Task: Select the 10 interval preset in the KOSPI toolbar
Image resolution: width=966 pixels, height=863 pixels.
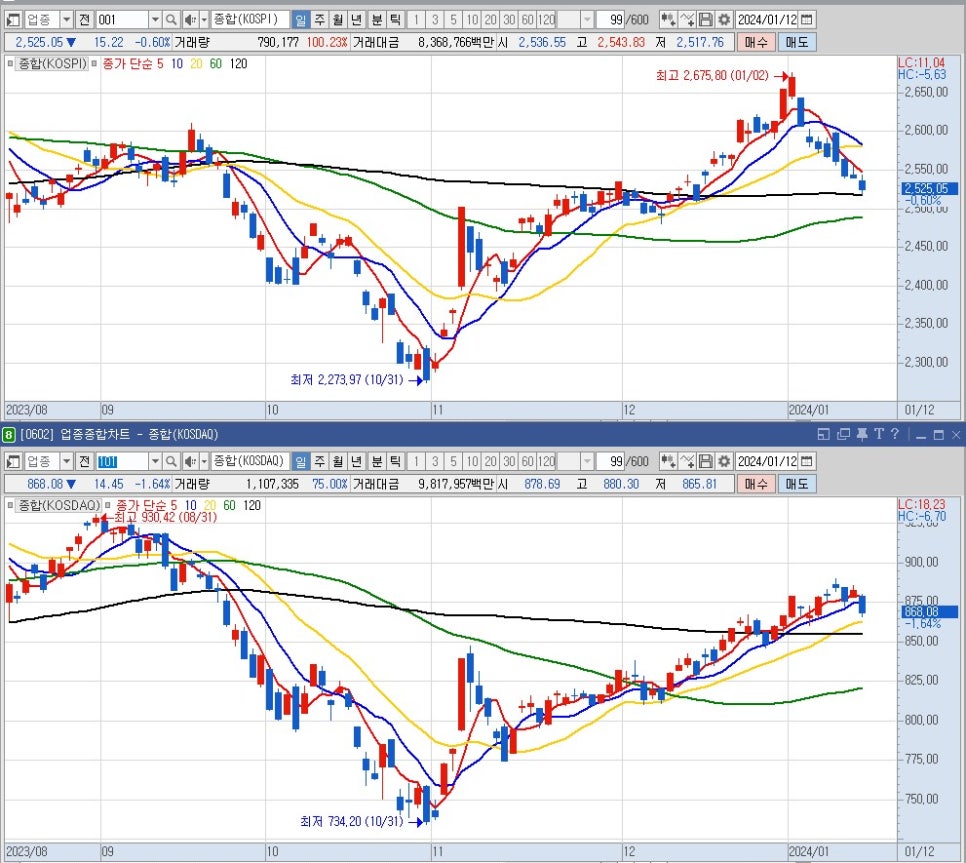Action: [472, 20]
